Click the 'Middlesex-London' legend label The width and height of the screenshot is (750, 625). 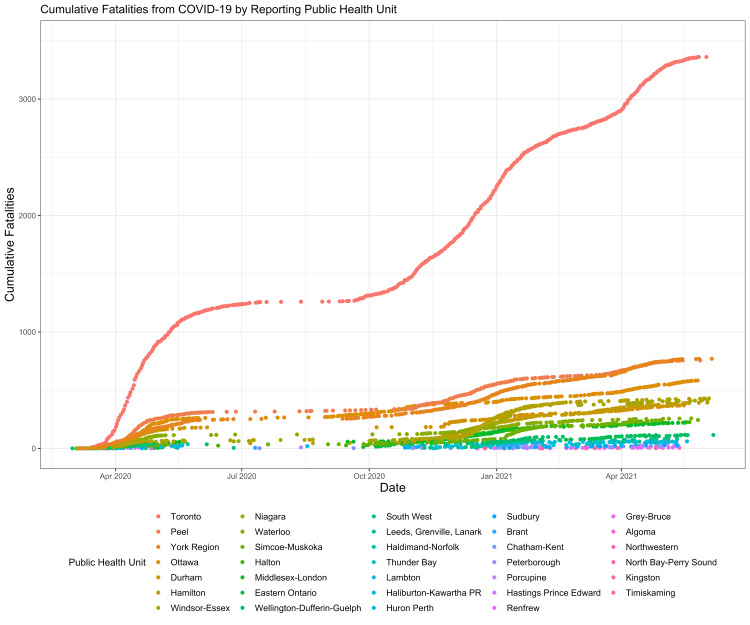pos(291,578)
